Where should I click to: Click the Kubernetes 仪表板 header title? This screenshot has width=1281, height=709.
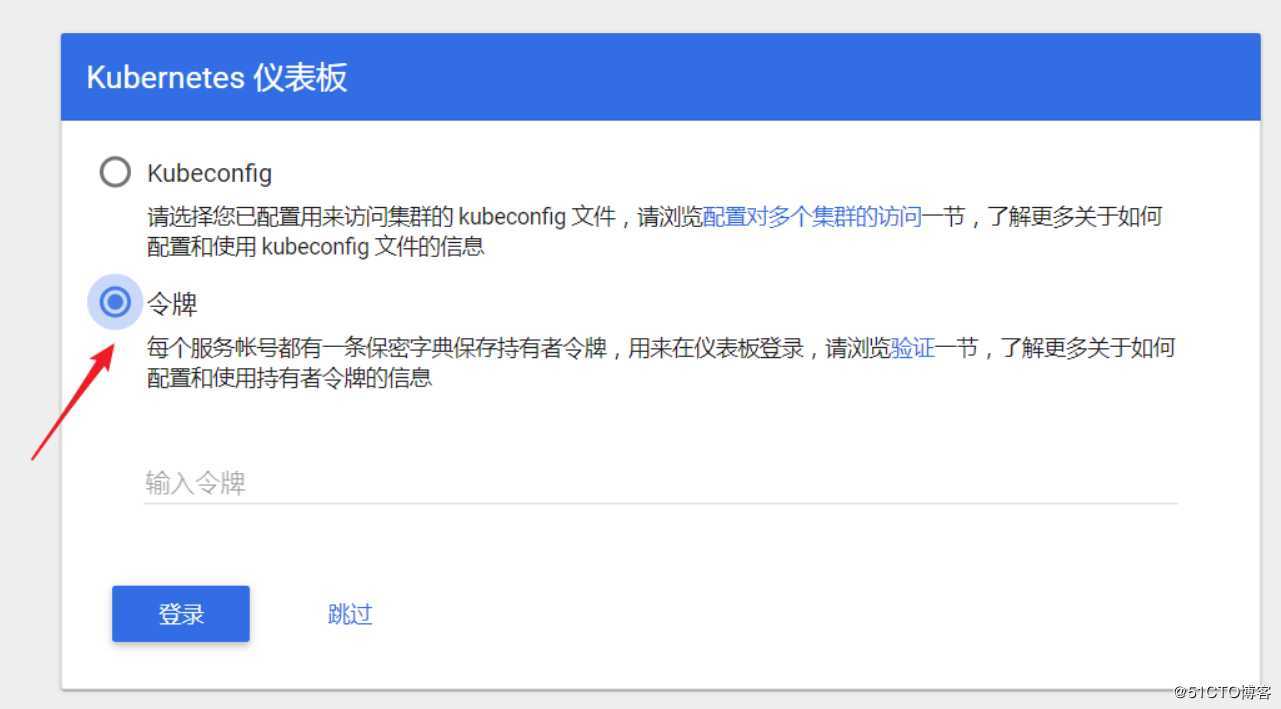click(217, 78)
